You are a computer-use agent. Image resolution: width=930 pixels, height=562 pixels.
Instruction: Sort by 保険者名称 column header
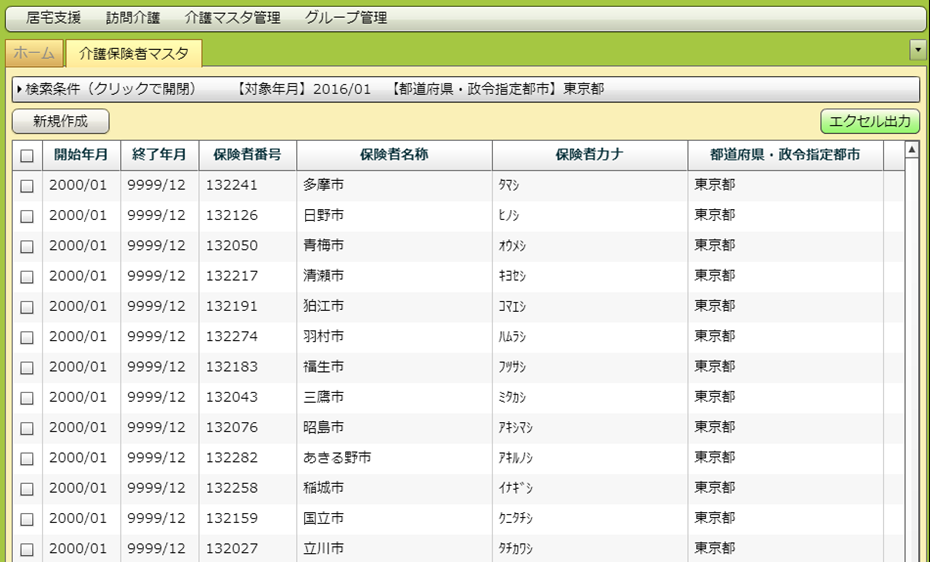click(394, 155)
